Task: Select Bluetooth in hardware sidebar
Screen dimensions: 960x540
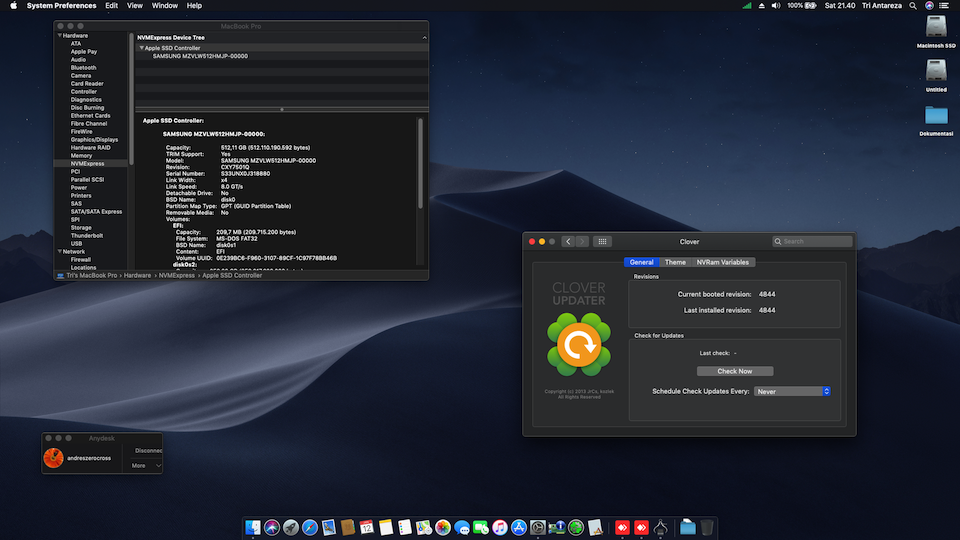Action: click(83, 67)
